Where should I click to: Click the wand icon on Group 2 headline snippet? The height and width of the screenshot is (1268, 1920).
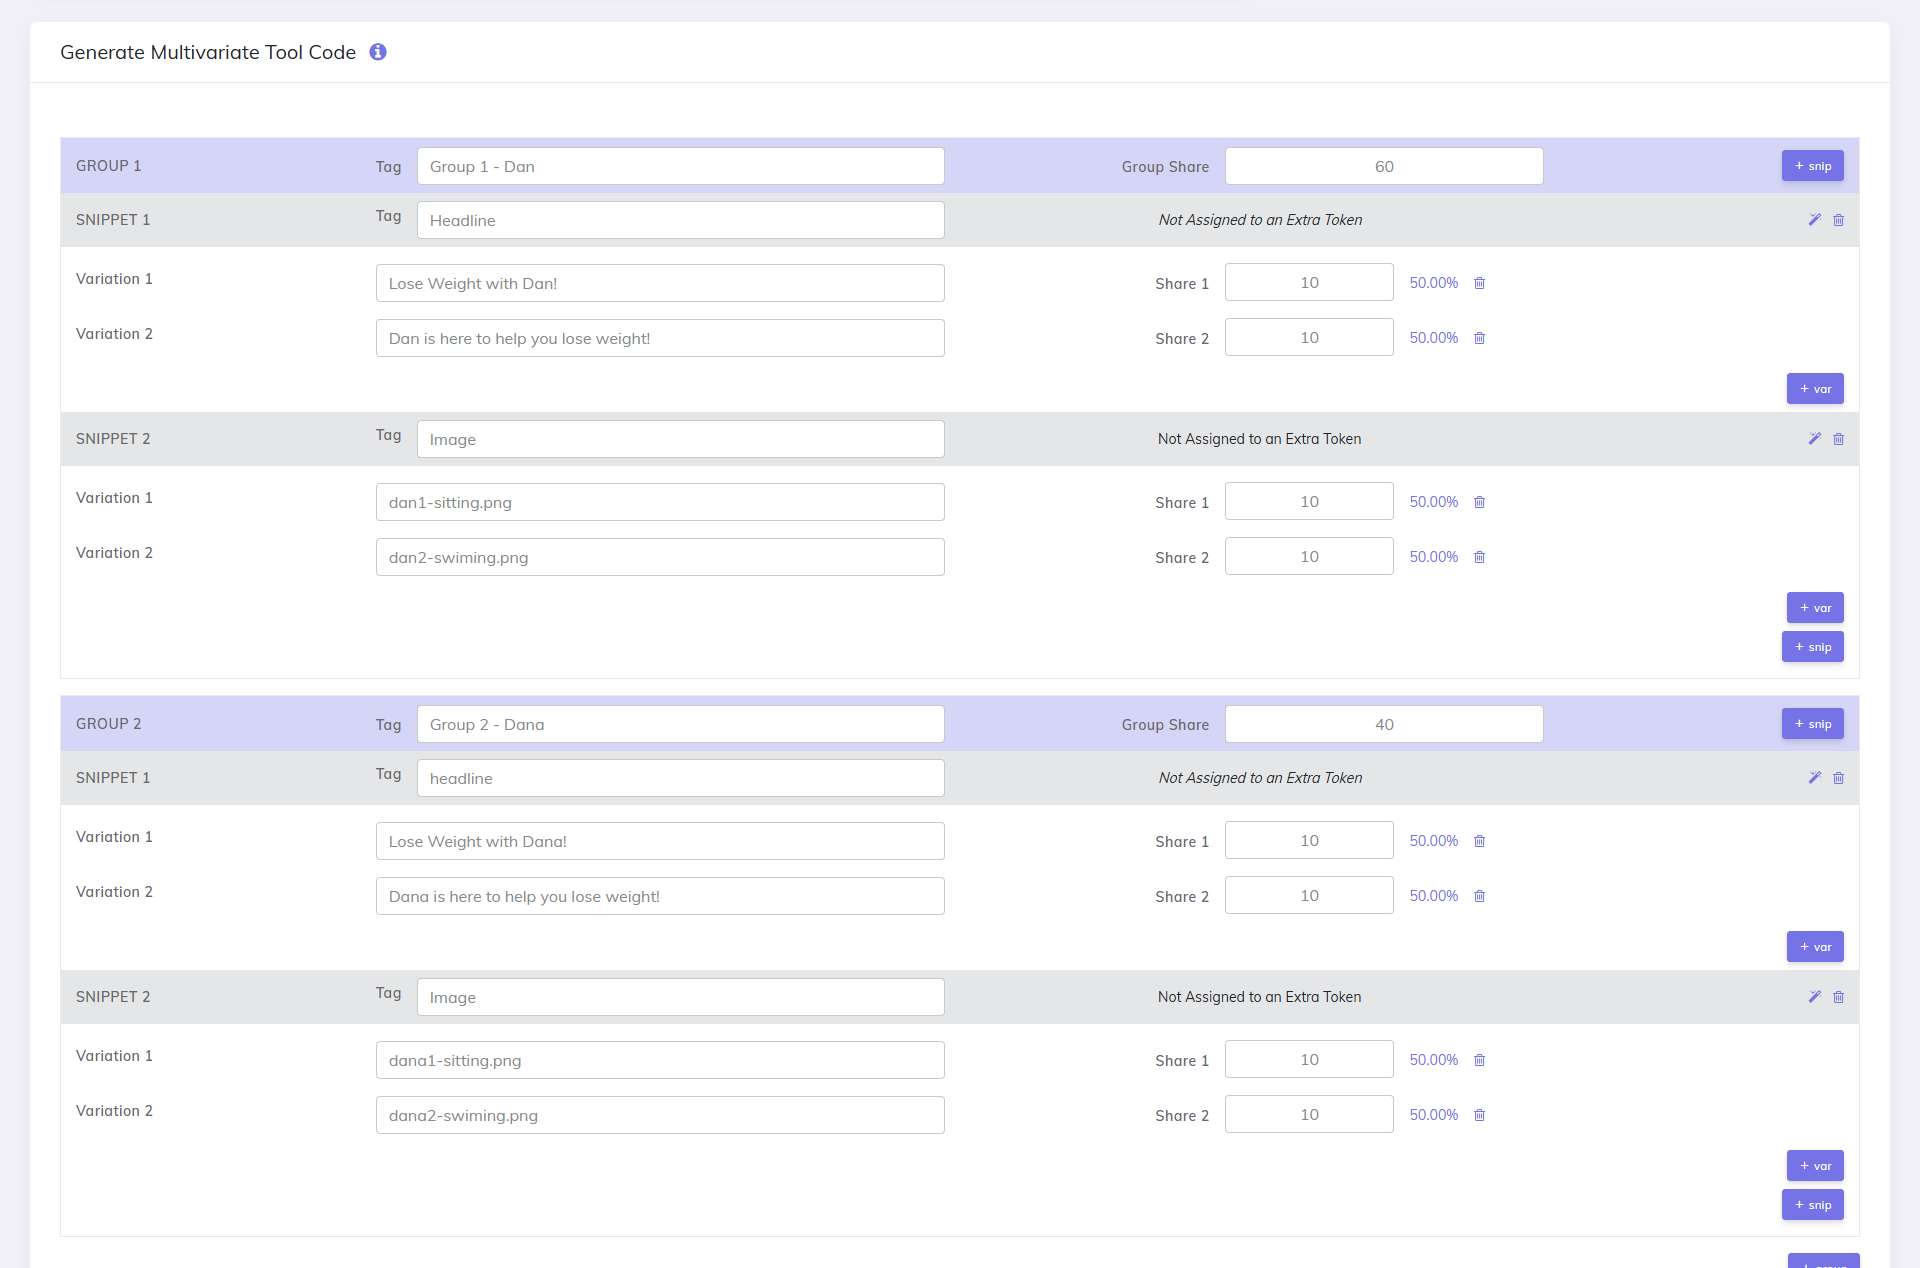[1814, 777]
